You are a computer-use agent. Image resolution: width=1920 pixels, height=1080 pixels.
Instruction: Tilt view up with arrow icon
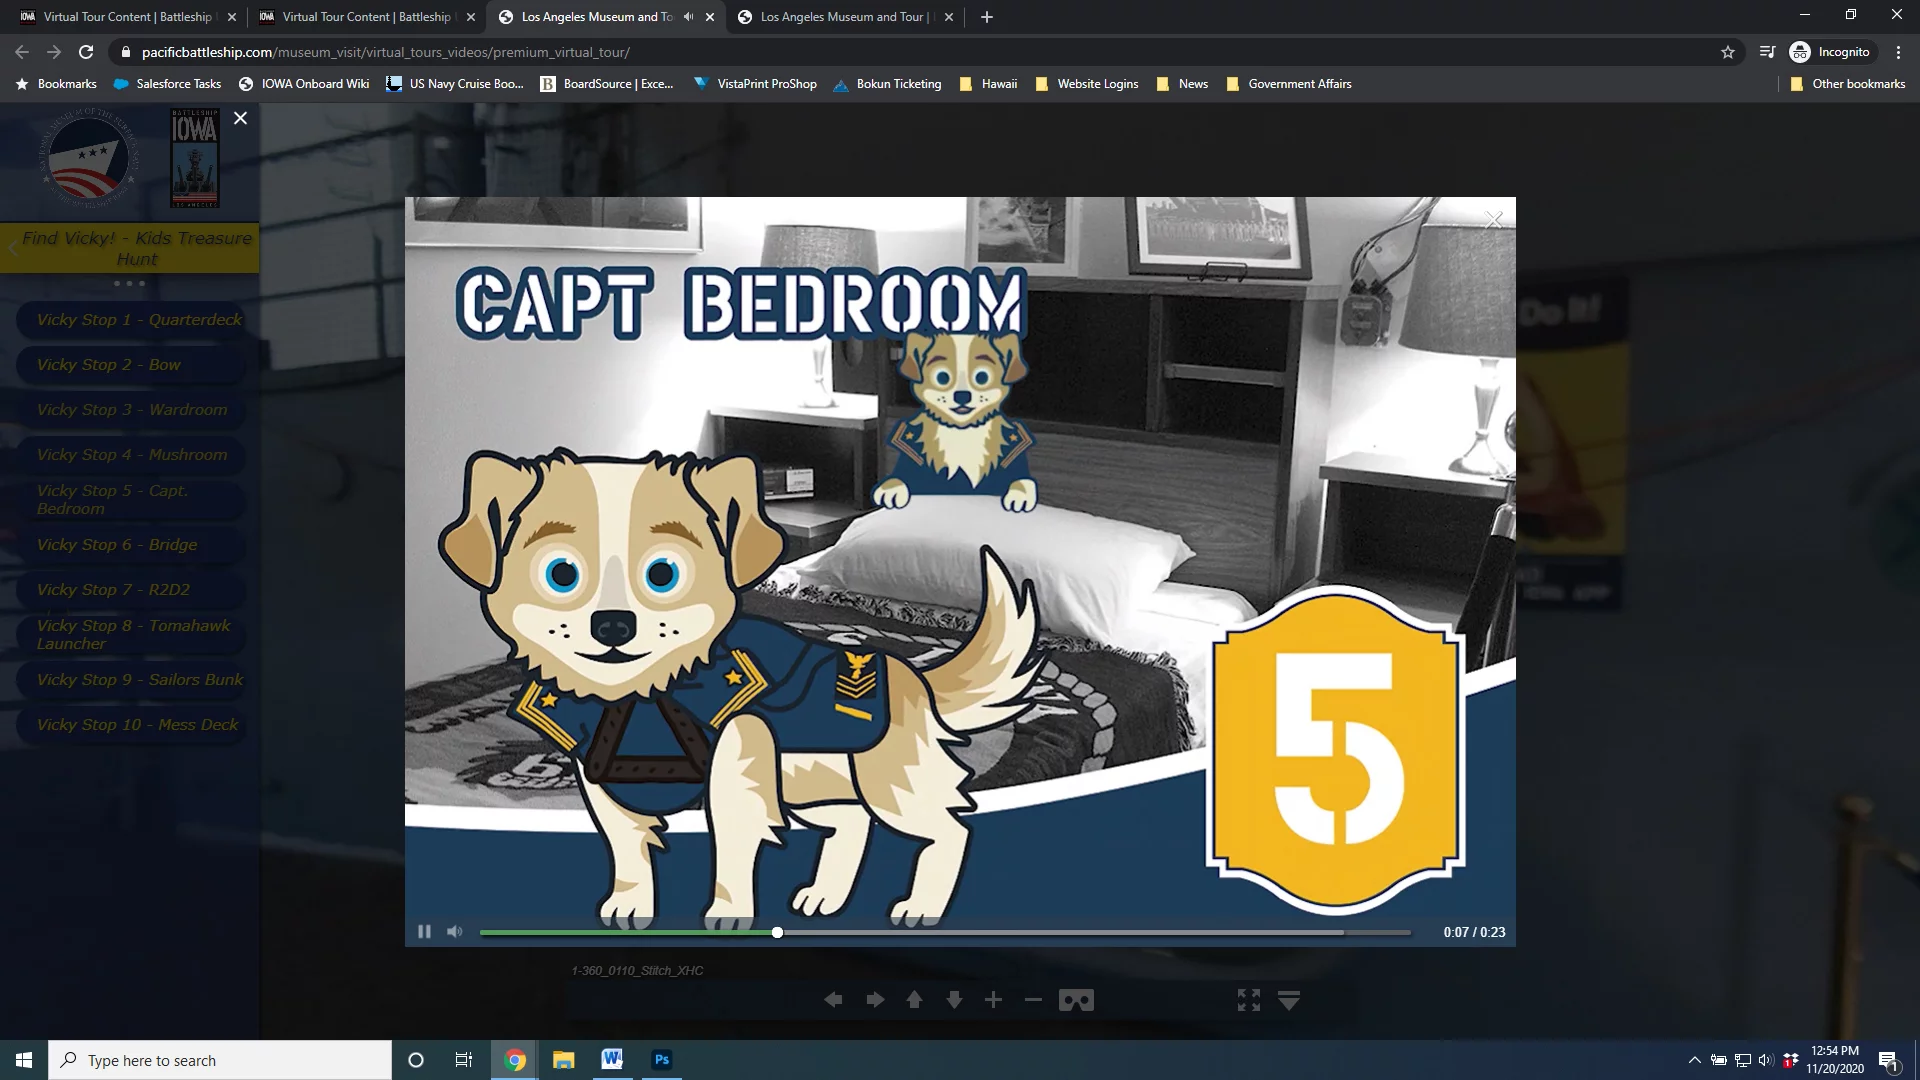pos(914,1000)
